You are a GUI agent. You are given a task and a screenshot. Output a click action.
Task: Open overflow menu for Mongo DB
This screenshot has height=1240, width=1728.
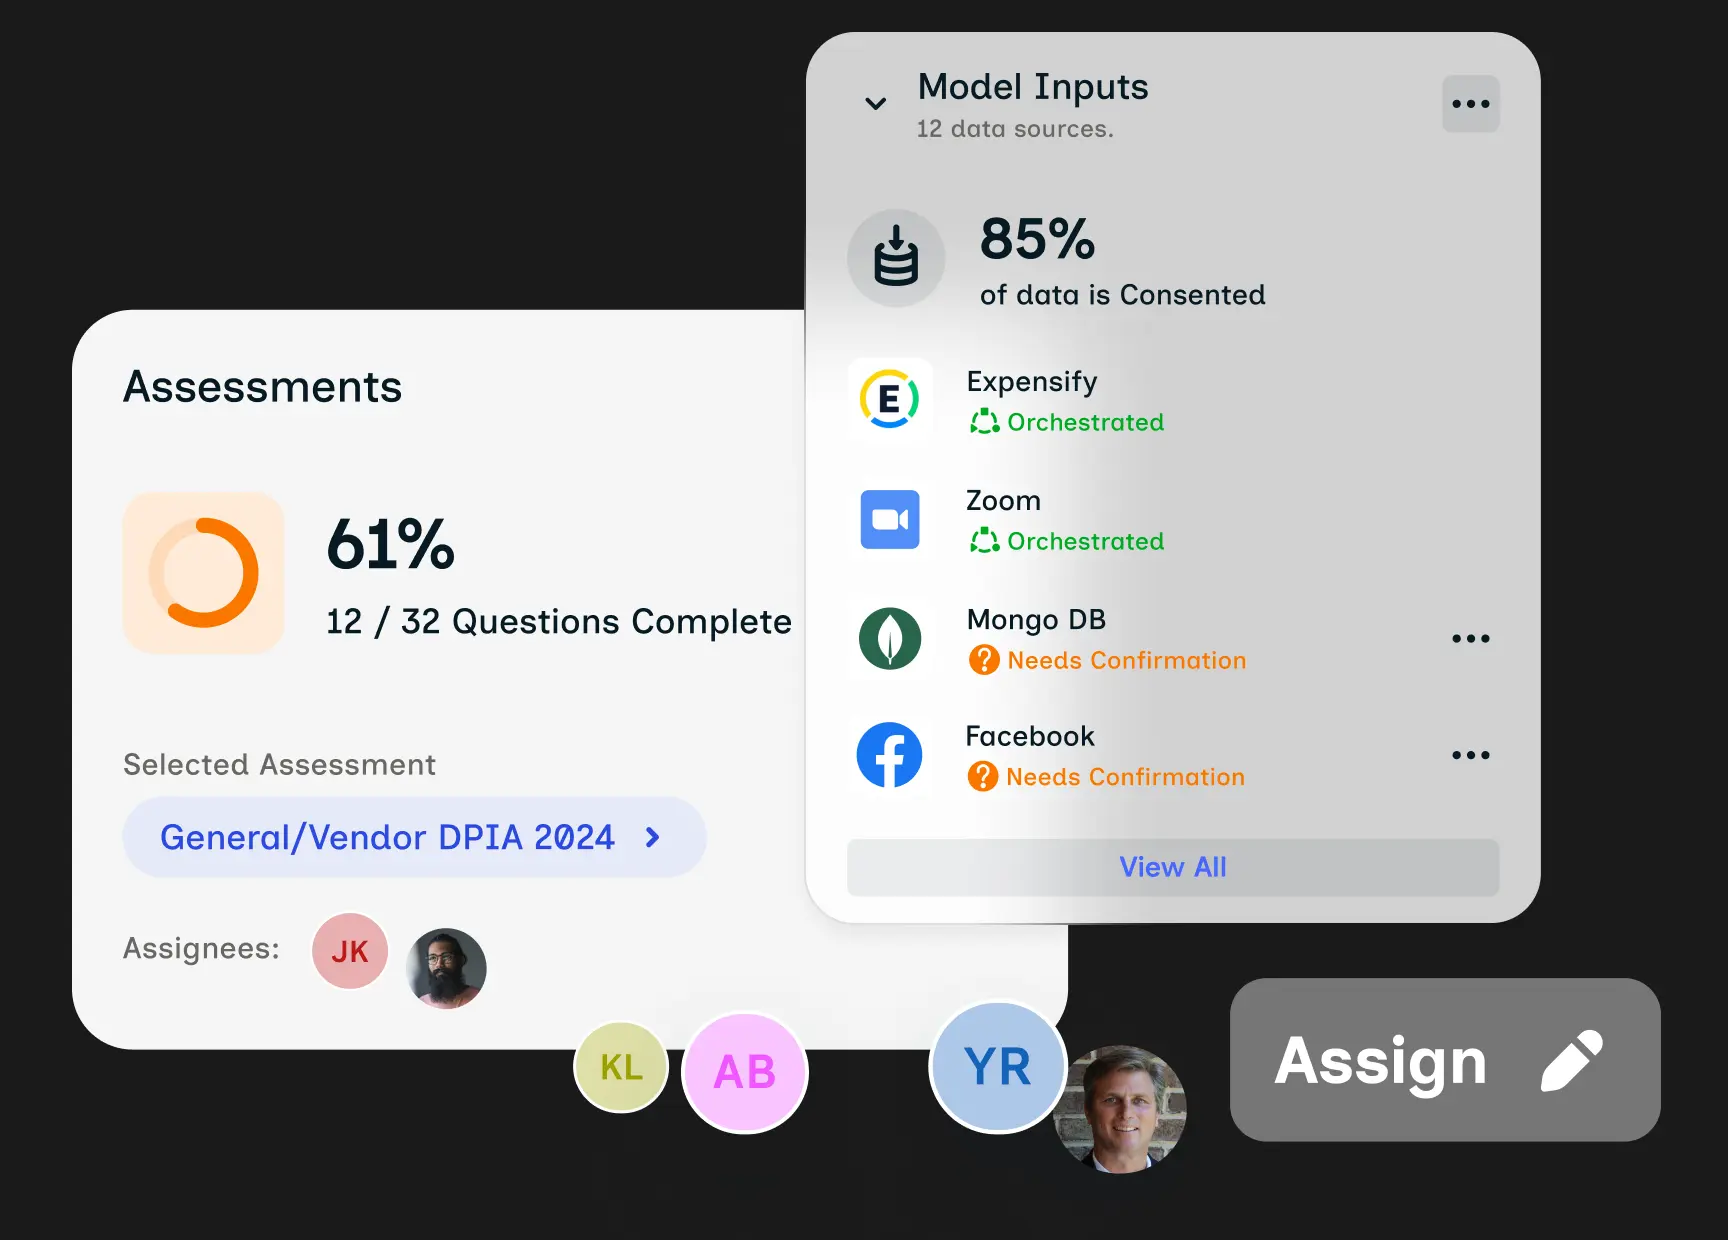(1470, 638)
